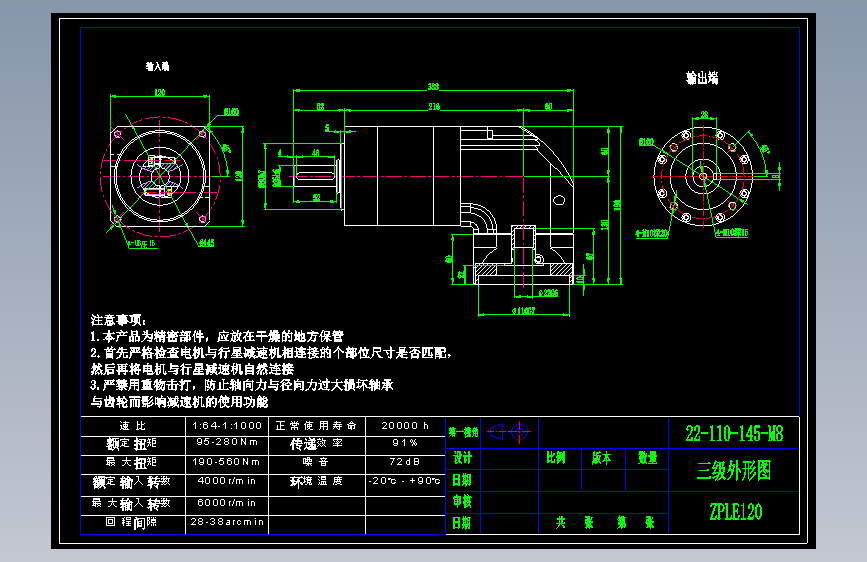Select note 3 about forbidding heavy impact
The width and height of the screenshot is (867, 562).
242,393
